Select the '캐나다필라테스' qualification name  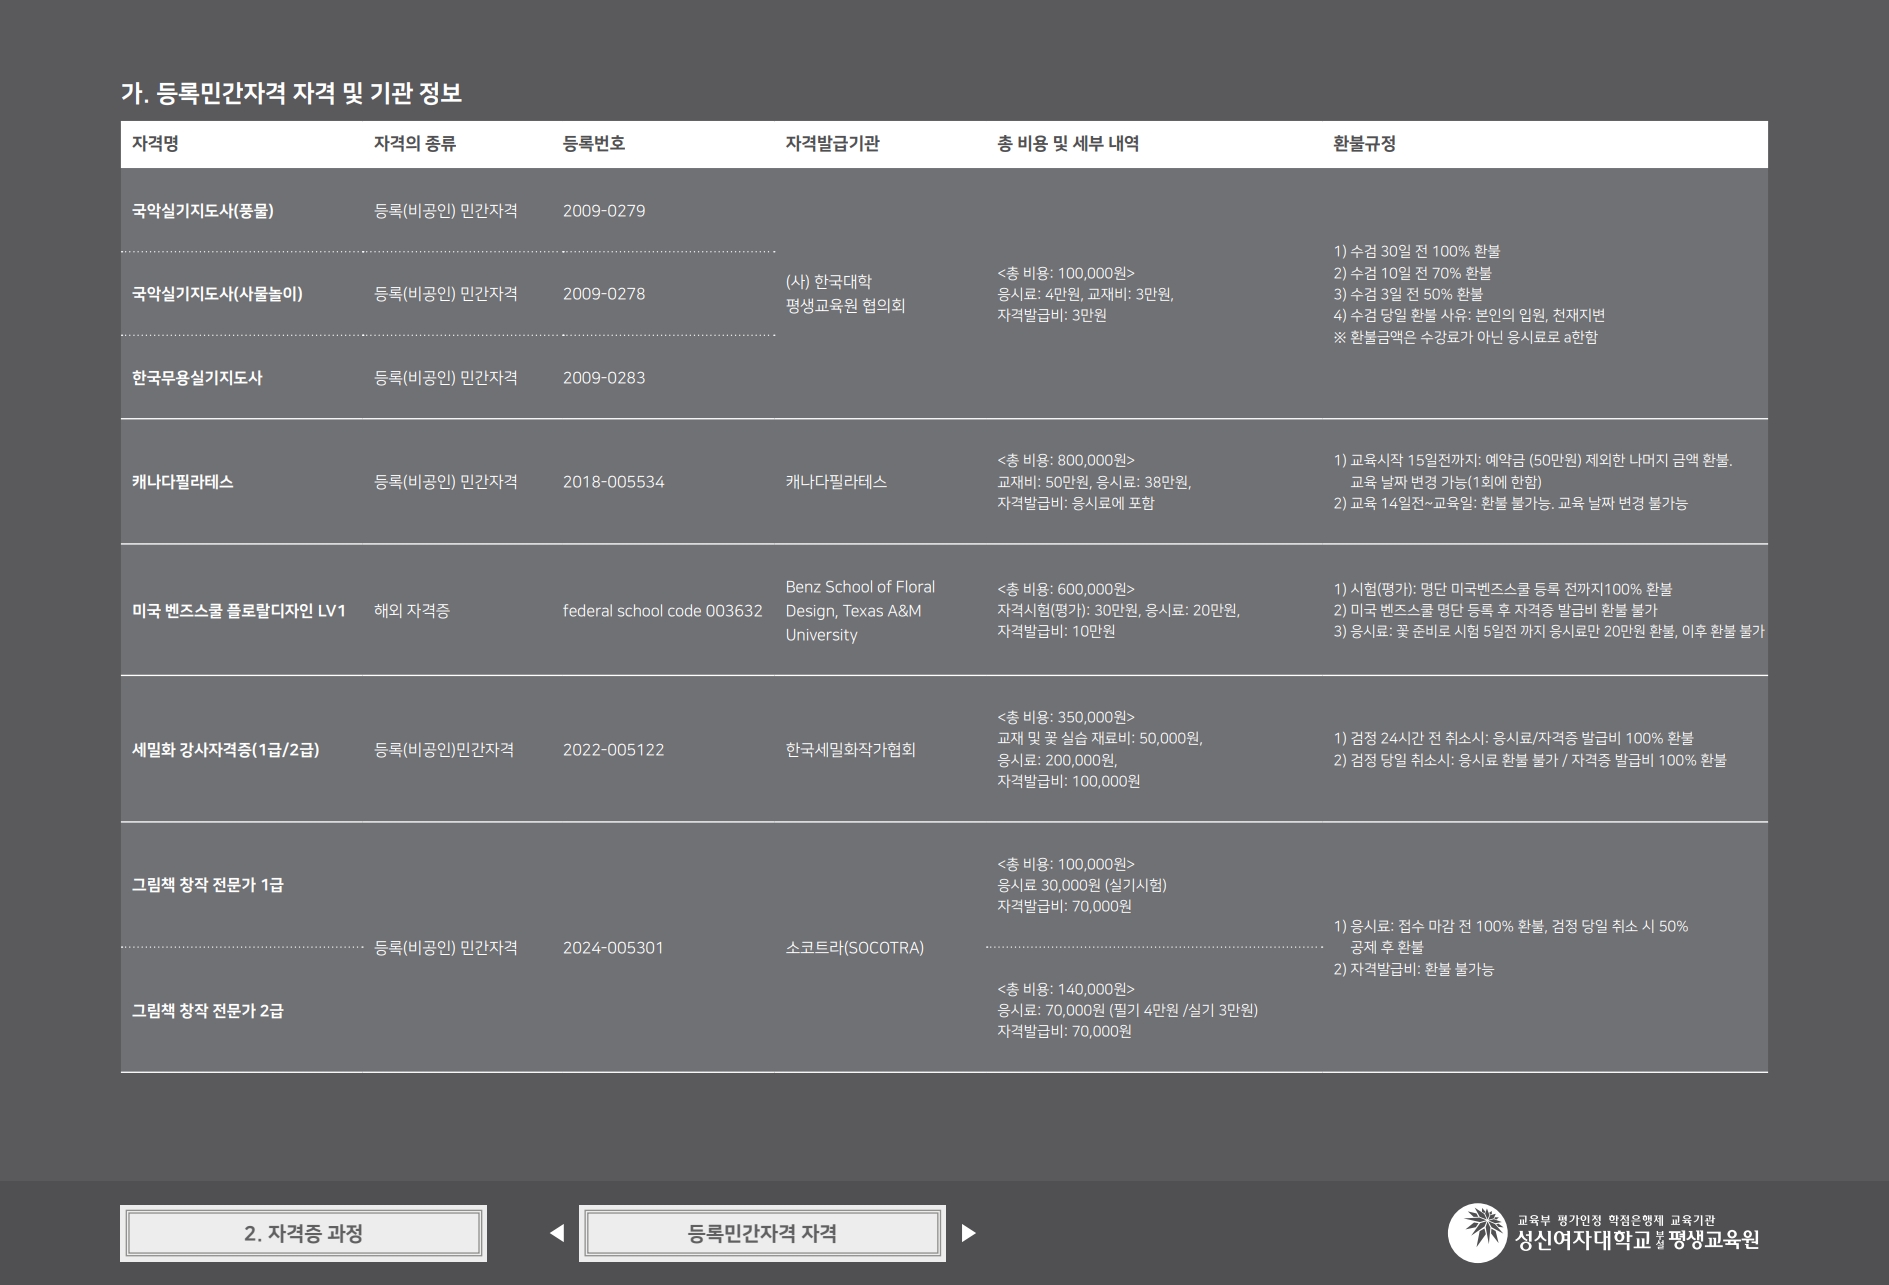183,481
